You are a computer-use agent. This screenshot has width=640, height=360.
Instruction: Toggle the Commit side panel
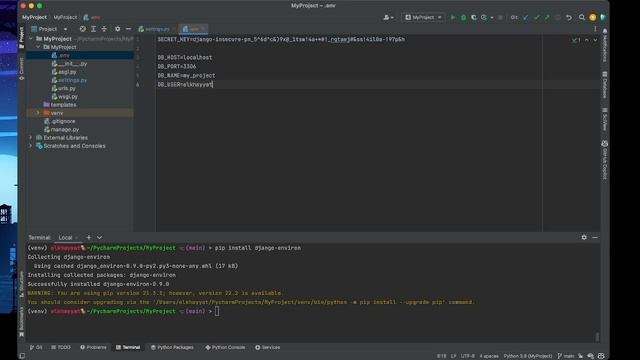point(22,69)
